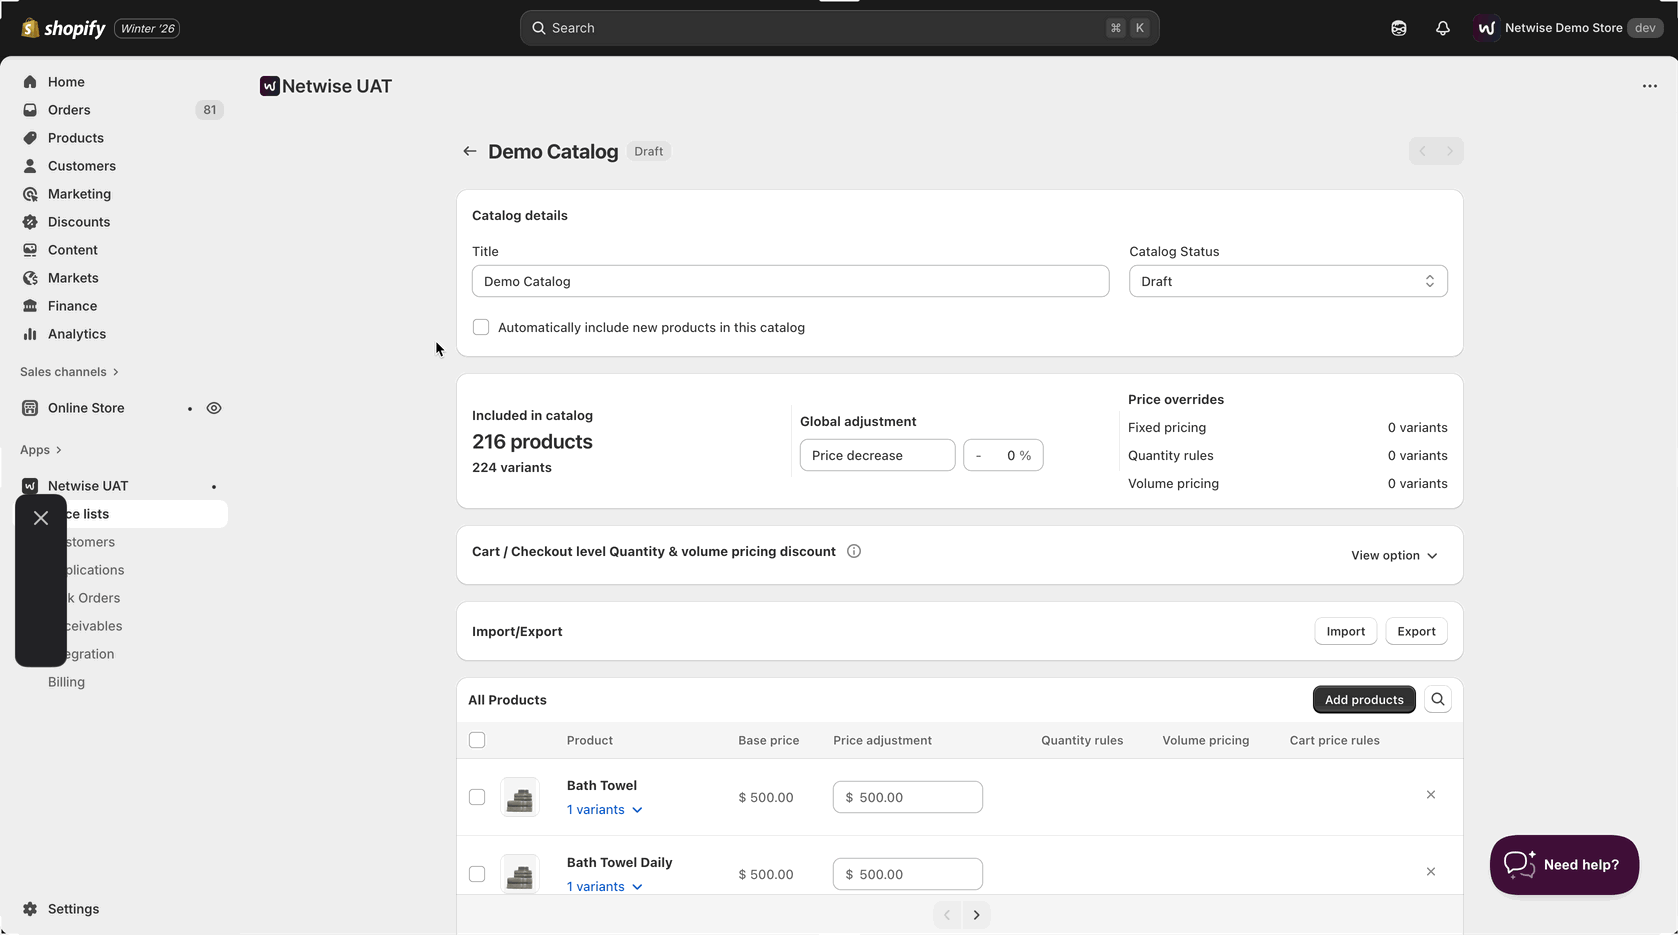1678x935 pixels.
Task: Enable automatically include new products checkbox
Action: pyautogui.click(x=481, y=327)
